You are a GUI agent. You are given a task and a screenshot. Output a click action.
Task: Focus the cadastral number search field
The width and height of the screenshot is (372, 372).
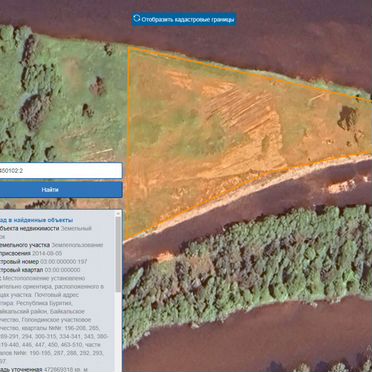pos(61,171)
